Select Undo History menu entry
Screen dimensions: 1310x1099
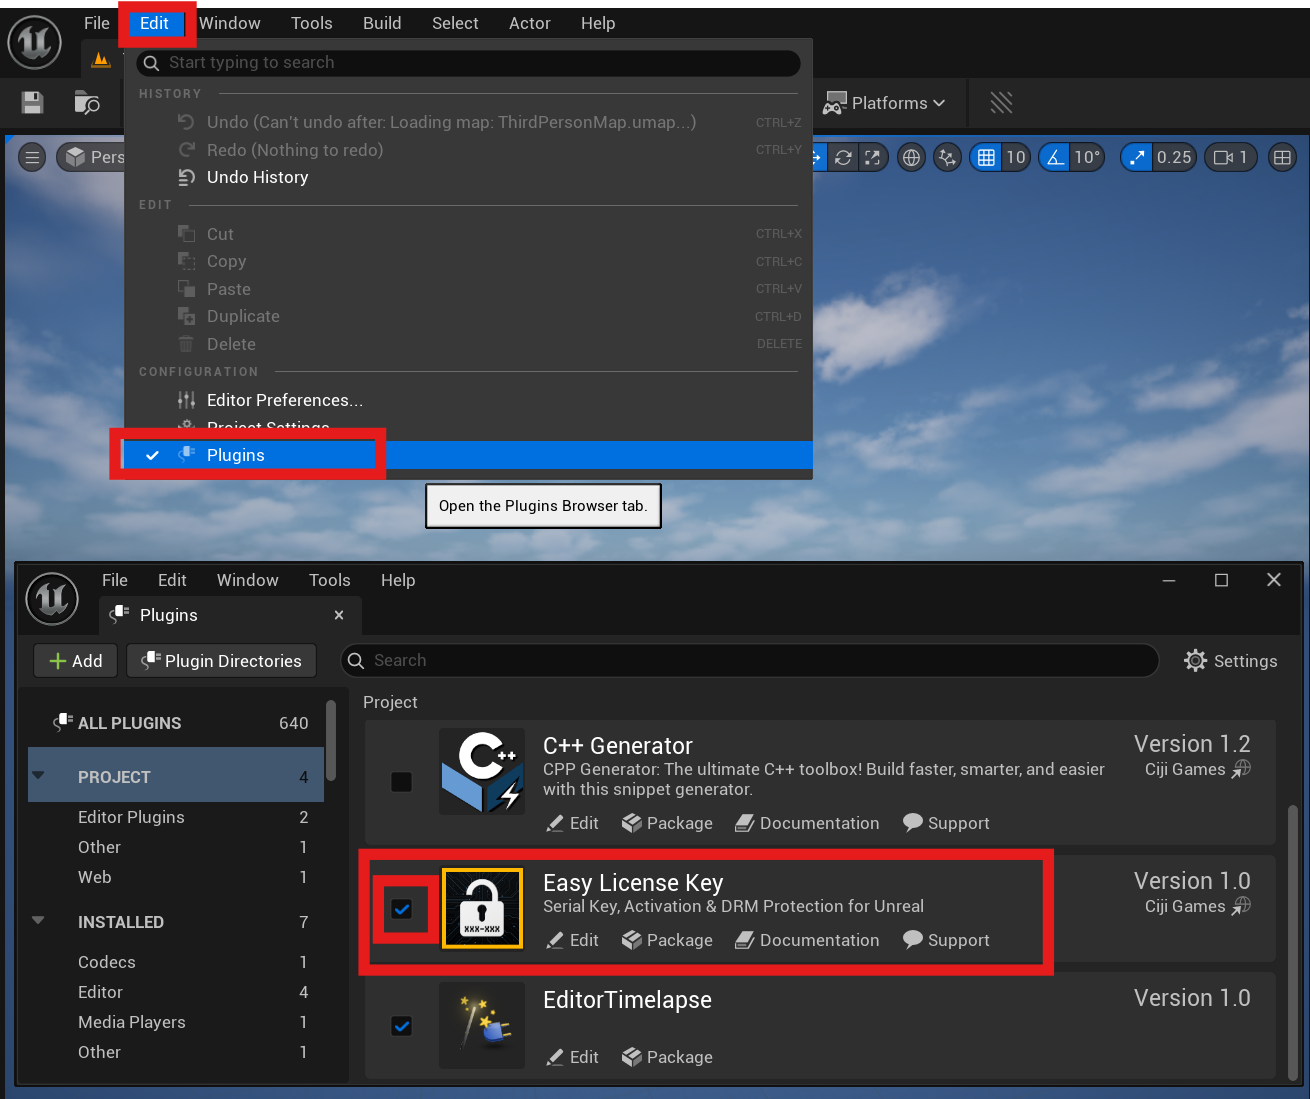coord(468,177)
